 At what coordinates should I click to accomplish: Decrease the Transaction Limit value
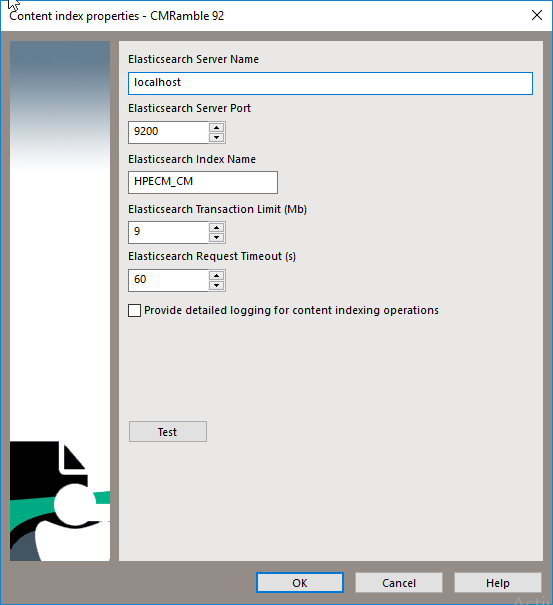click(216, 237)
